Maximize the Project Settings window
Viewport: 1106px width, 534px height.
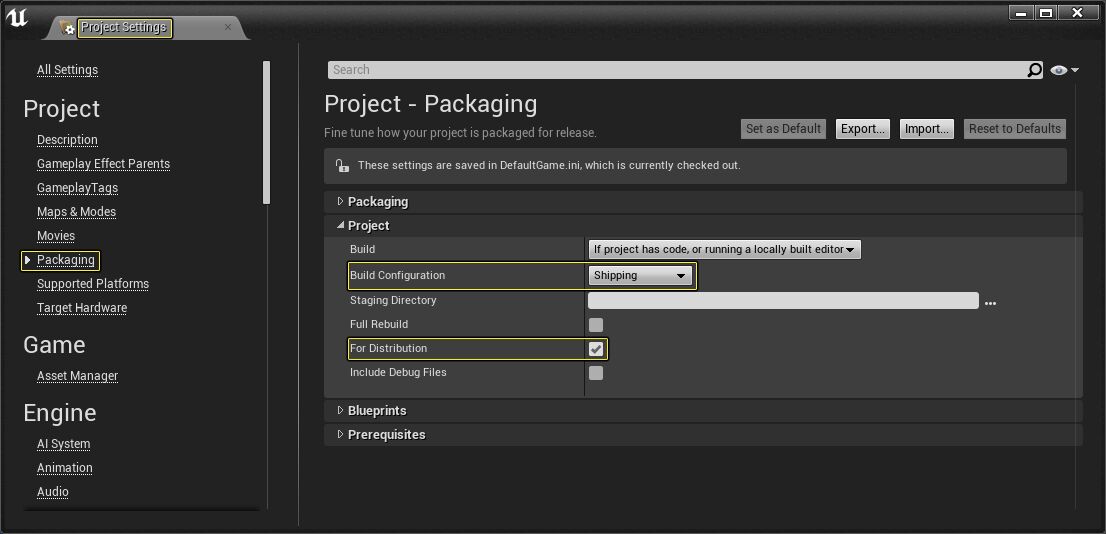tap(1047, 13)
